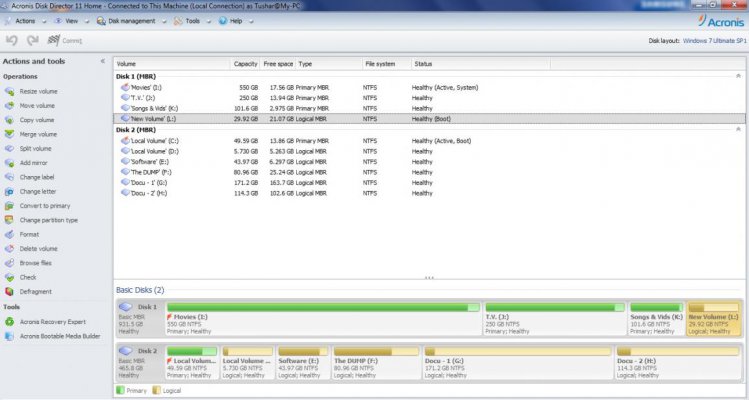749x400 pixels.
Task: Select the 'Software' (E:) row
Action: (429, 162)
